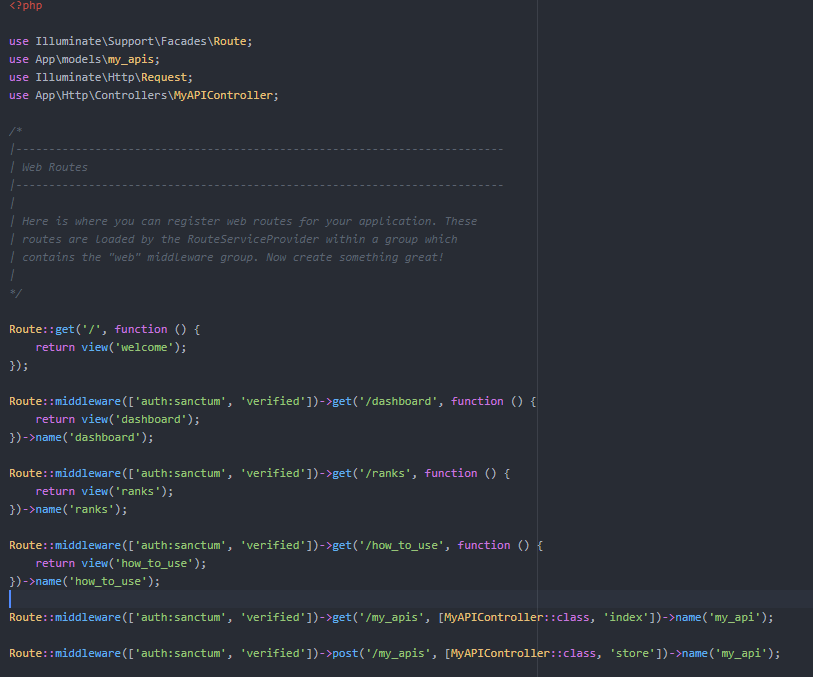Click 'post' in the last route line
Screen dimensions: 813x677
click(x=345, y=653)
